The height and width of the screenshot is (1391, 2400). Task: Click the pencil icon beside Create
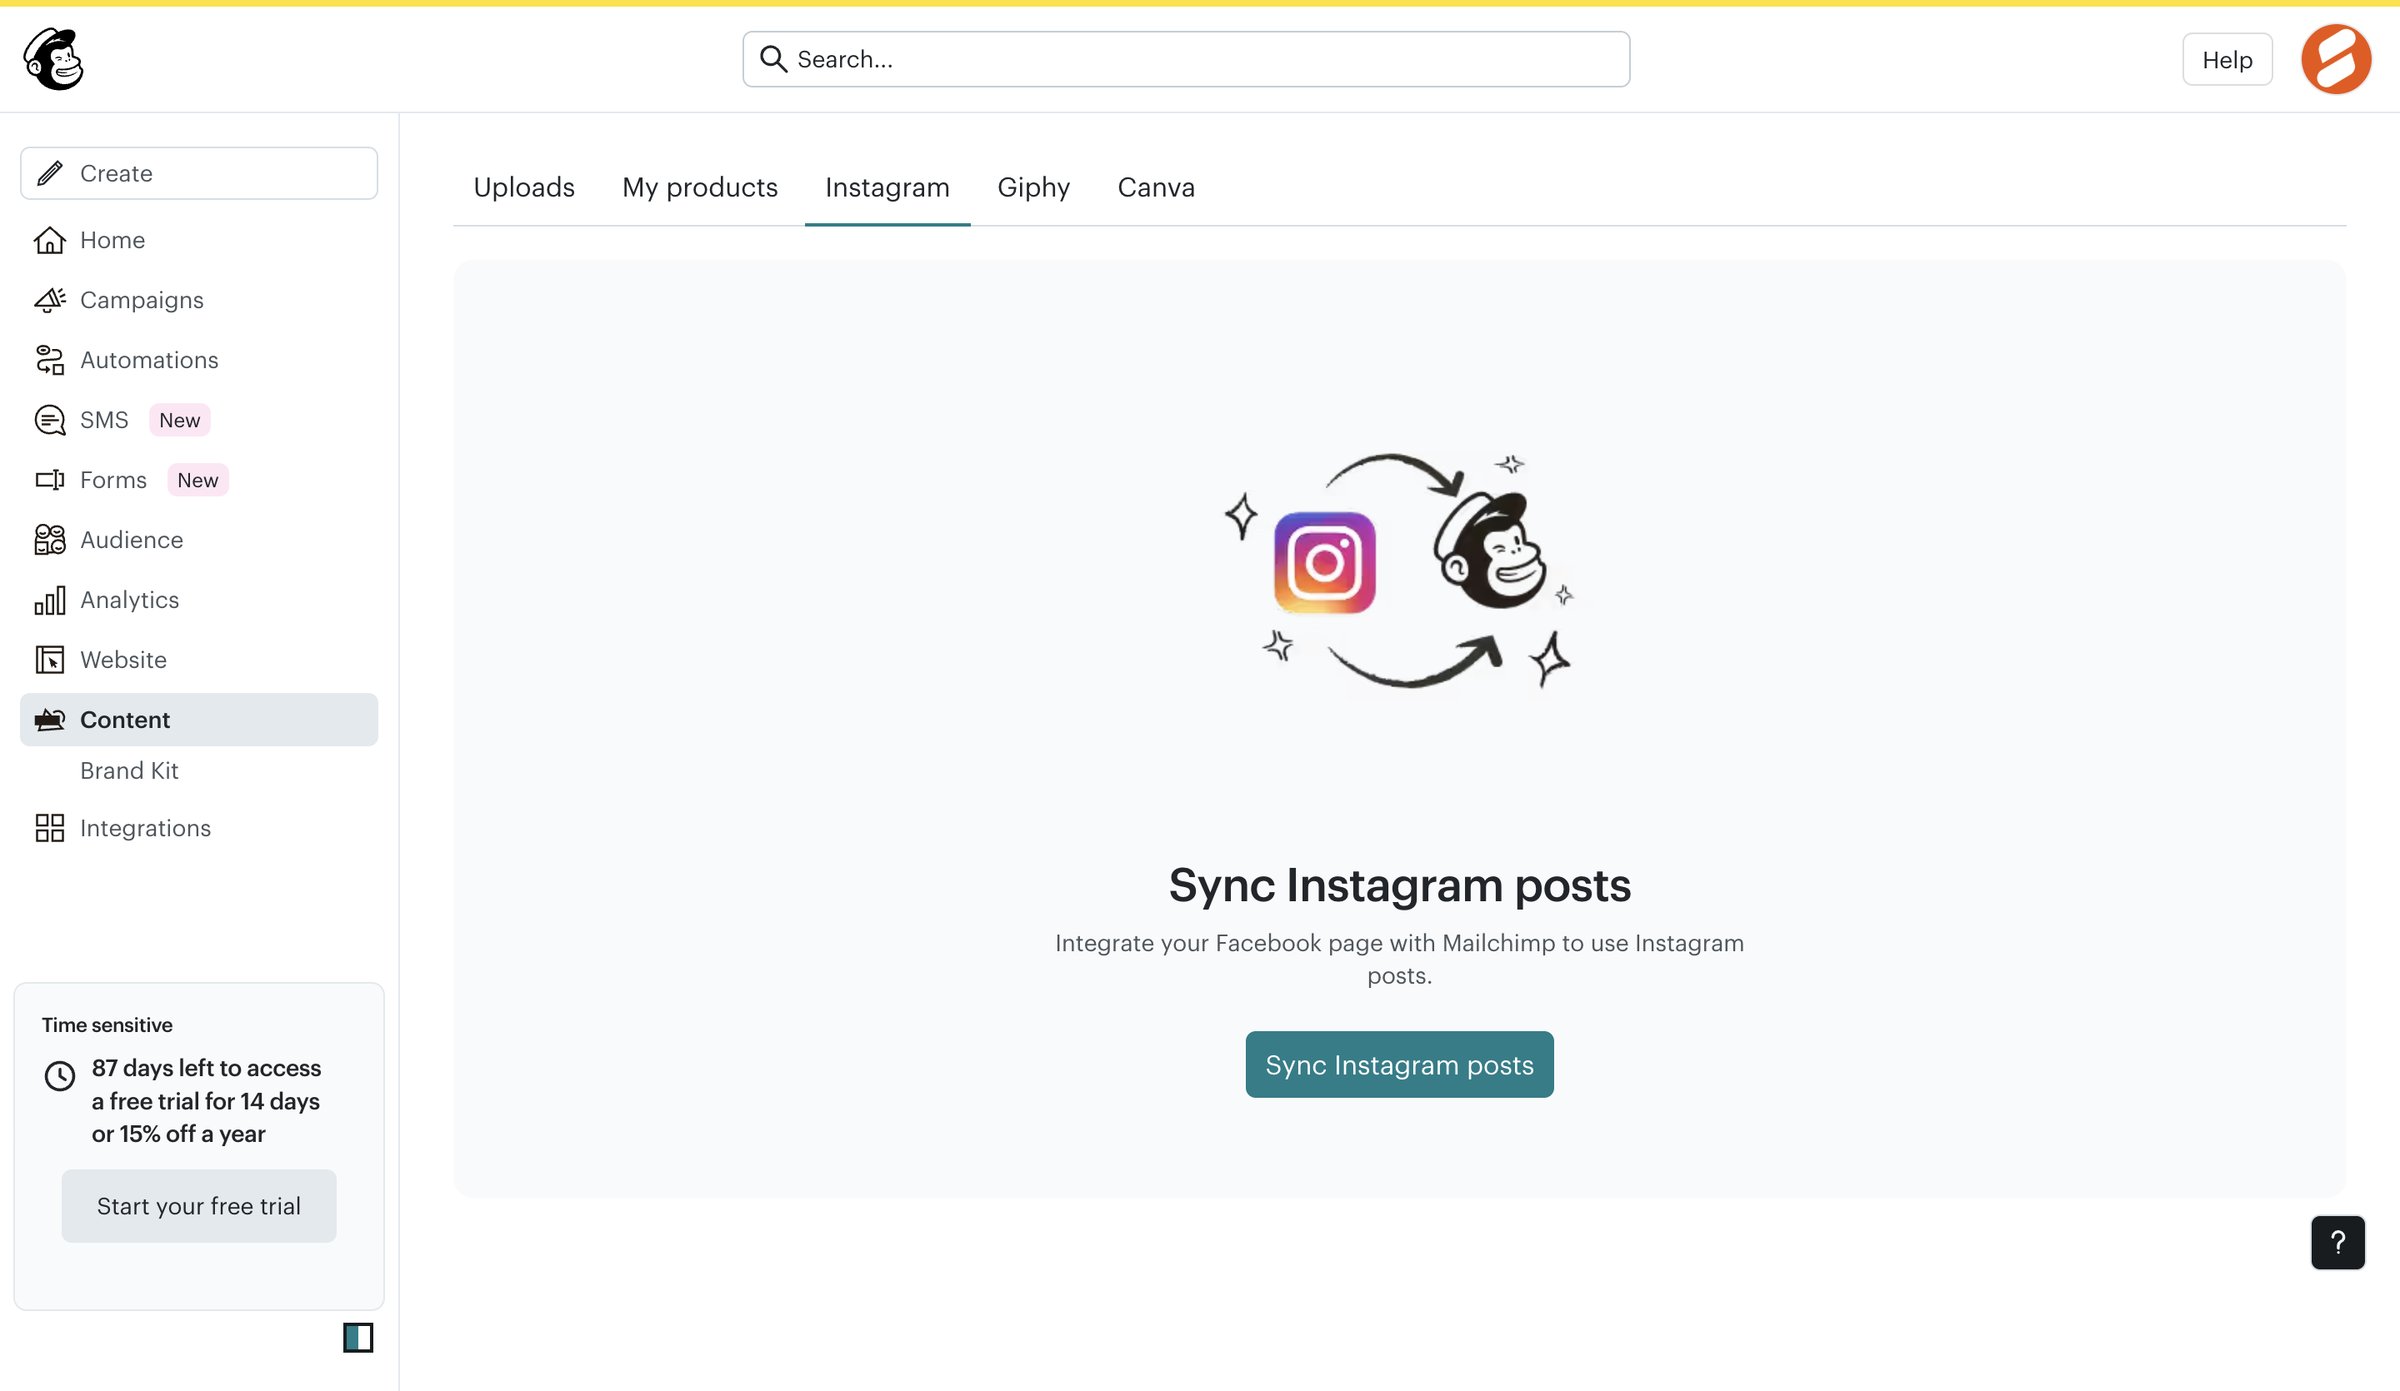[50, 173]
